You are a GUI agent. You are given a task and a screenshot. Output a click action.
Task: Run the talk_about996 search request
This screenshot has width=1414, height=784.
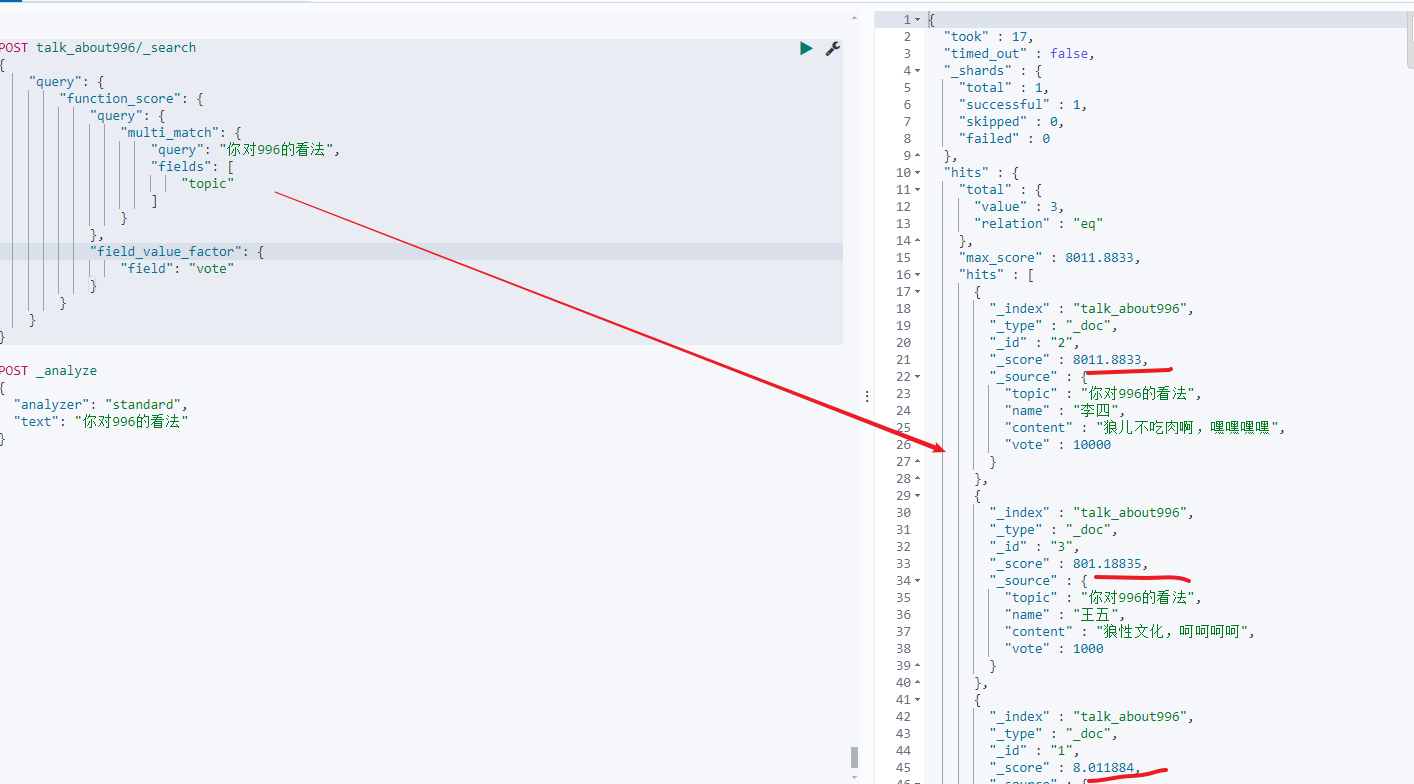(806, 48)
